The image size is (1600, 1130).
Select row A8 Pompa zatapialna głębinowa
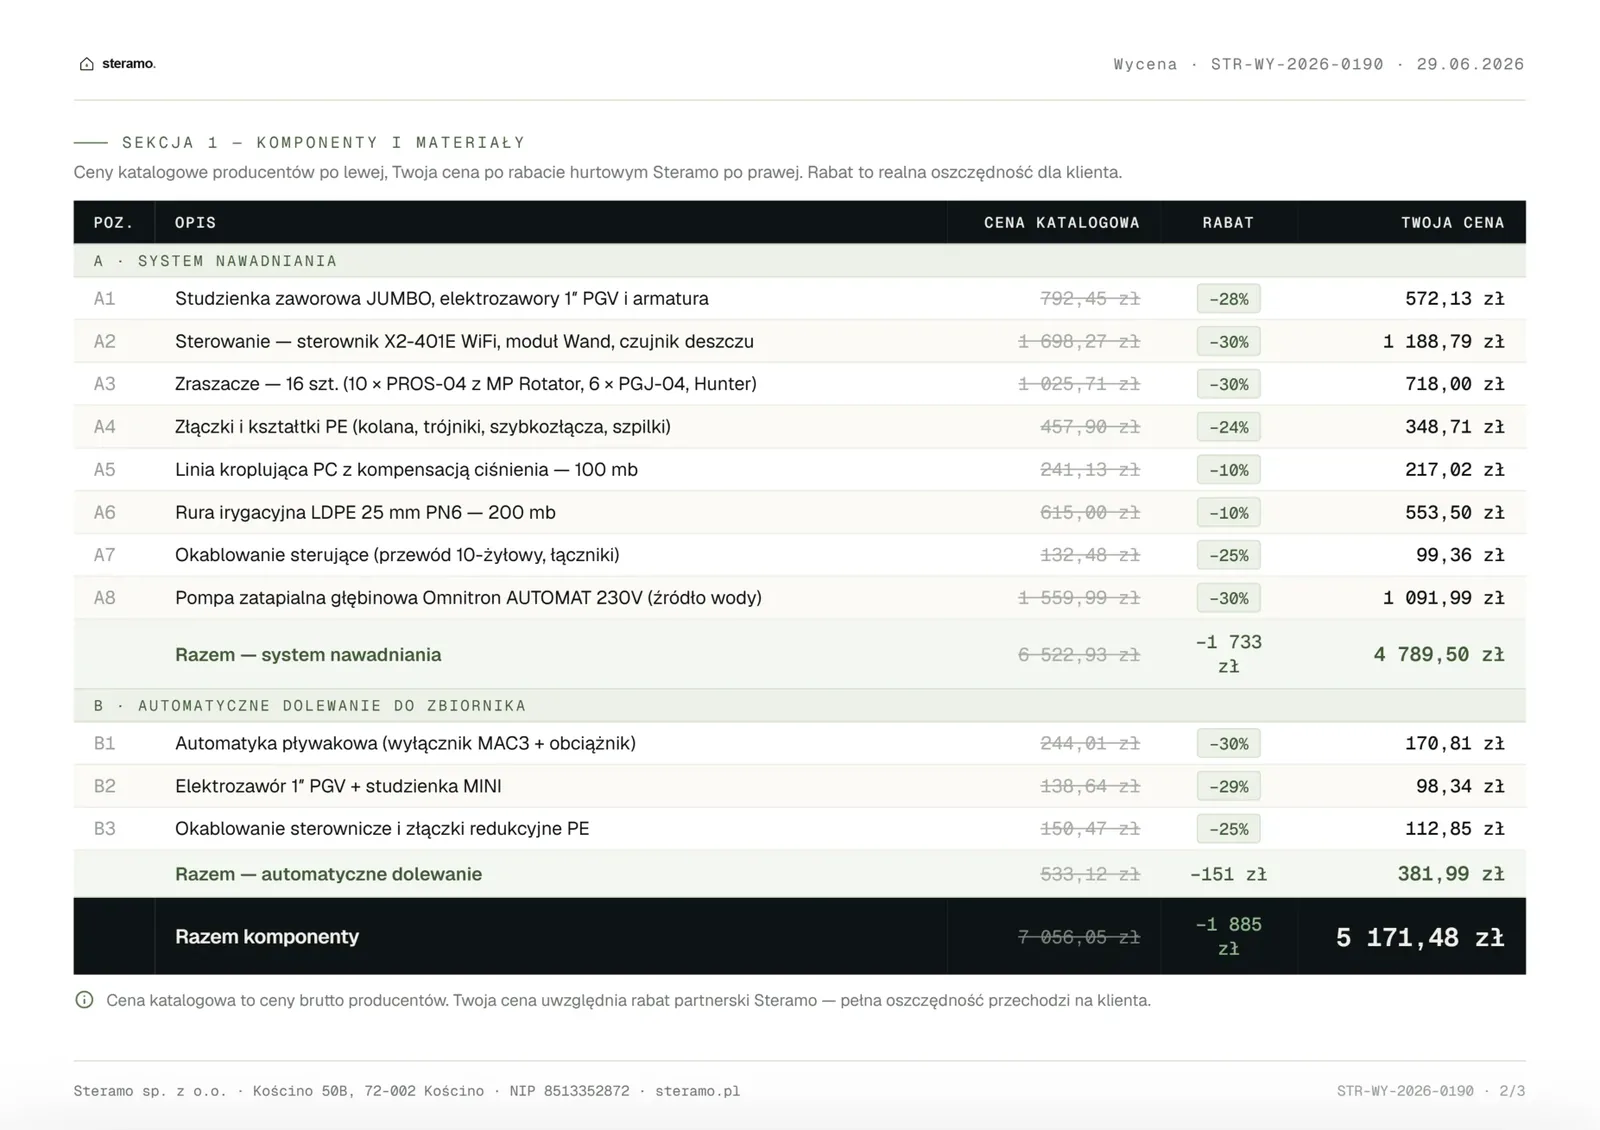pos(799,598)
